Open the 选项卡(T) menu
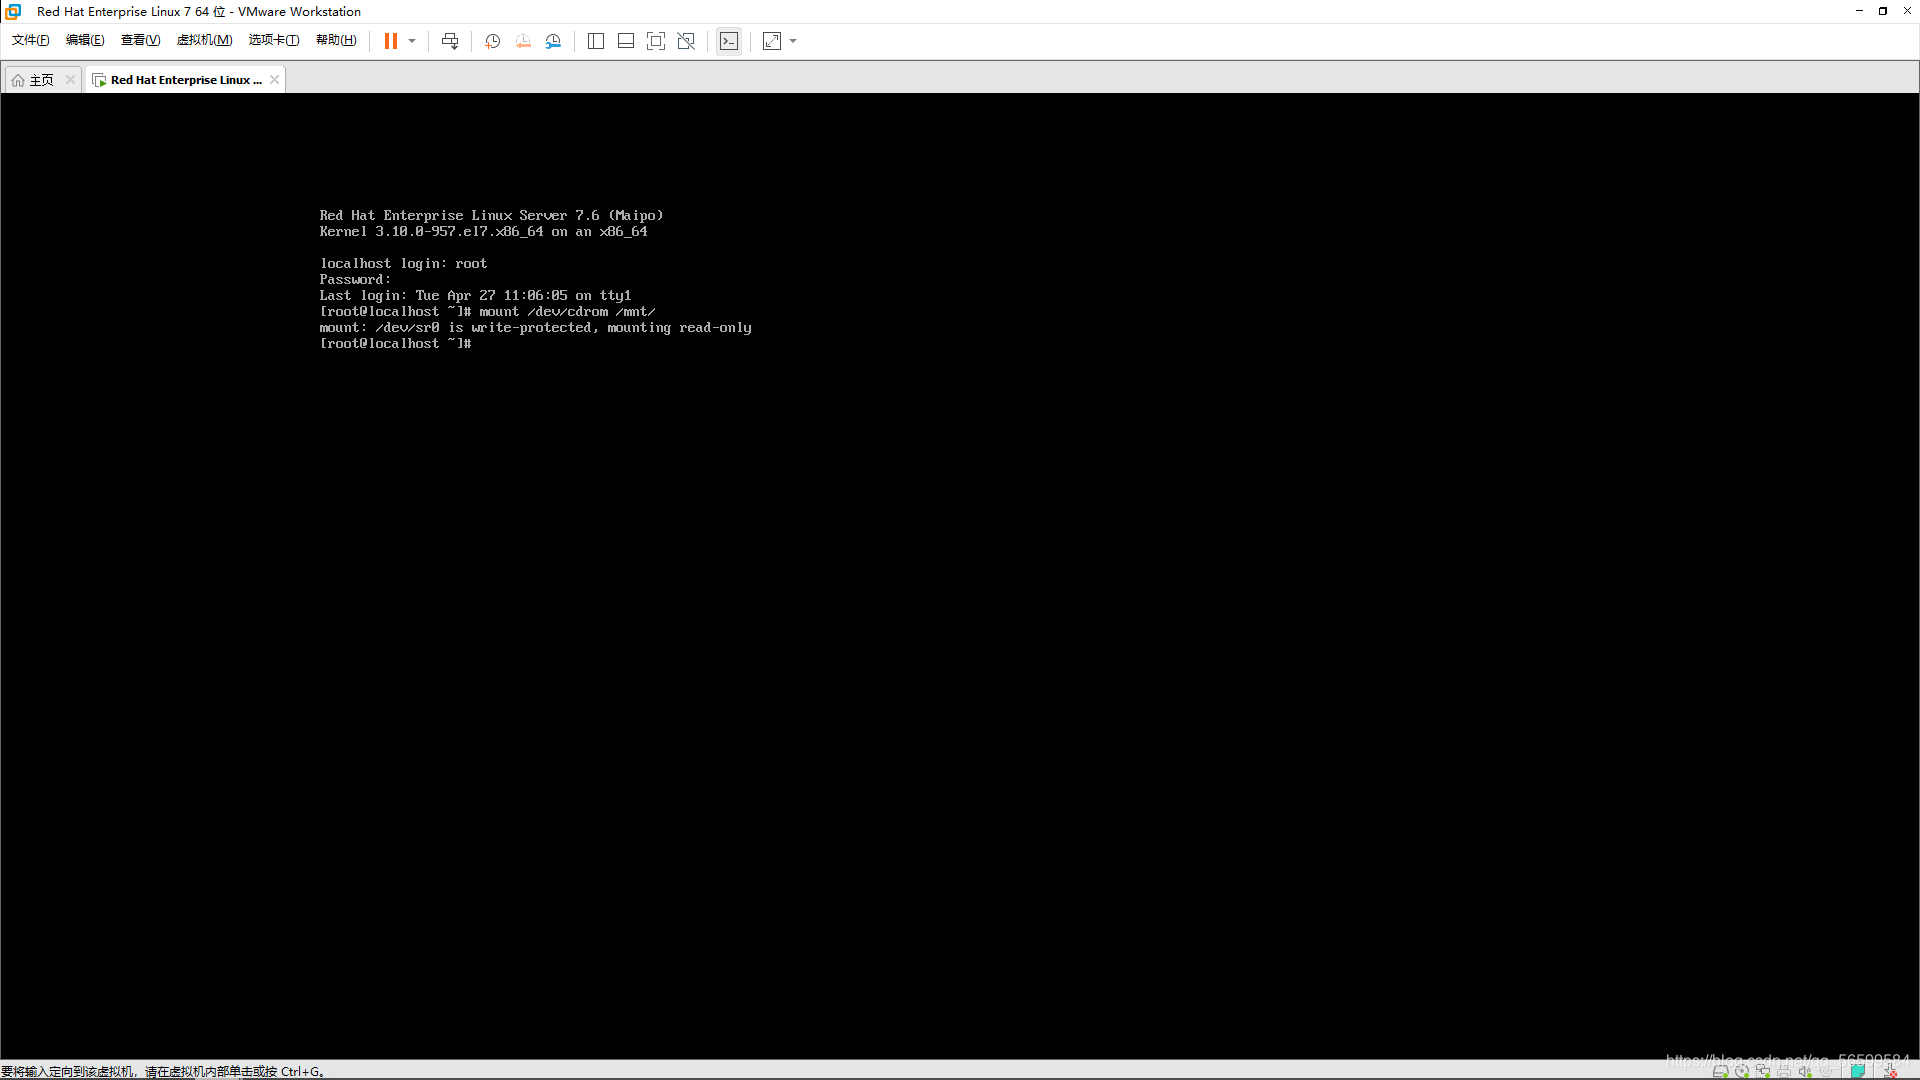The height and width of the screenshot is (1080, 1920). (274, 40)
